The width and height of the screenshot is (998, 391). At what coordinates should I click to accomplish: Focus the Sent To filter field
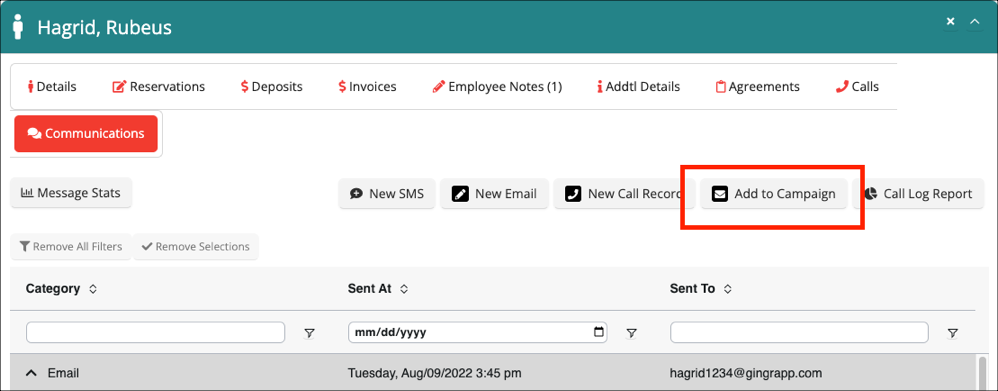[799, 332]
